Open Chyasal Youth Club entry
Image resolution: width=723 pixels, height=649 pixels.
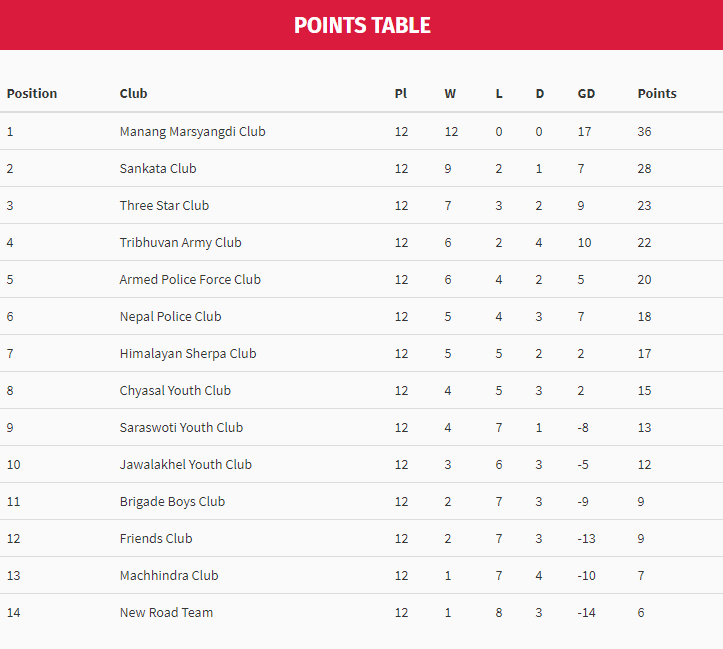(175, 391)
